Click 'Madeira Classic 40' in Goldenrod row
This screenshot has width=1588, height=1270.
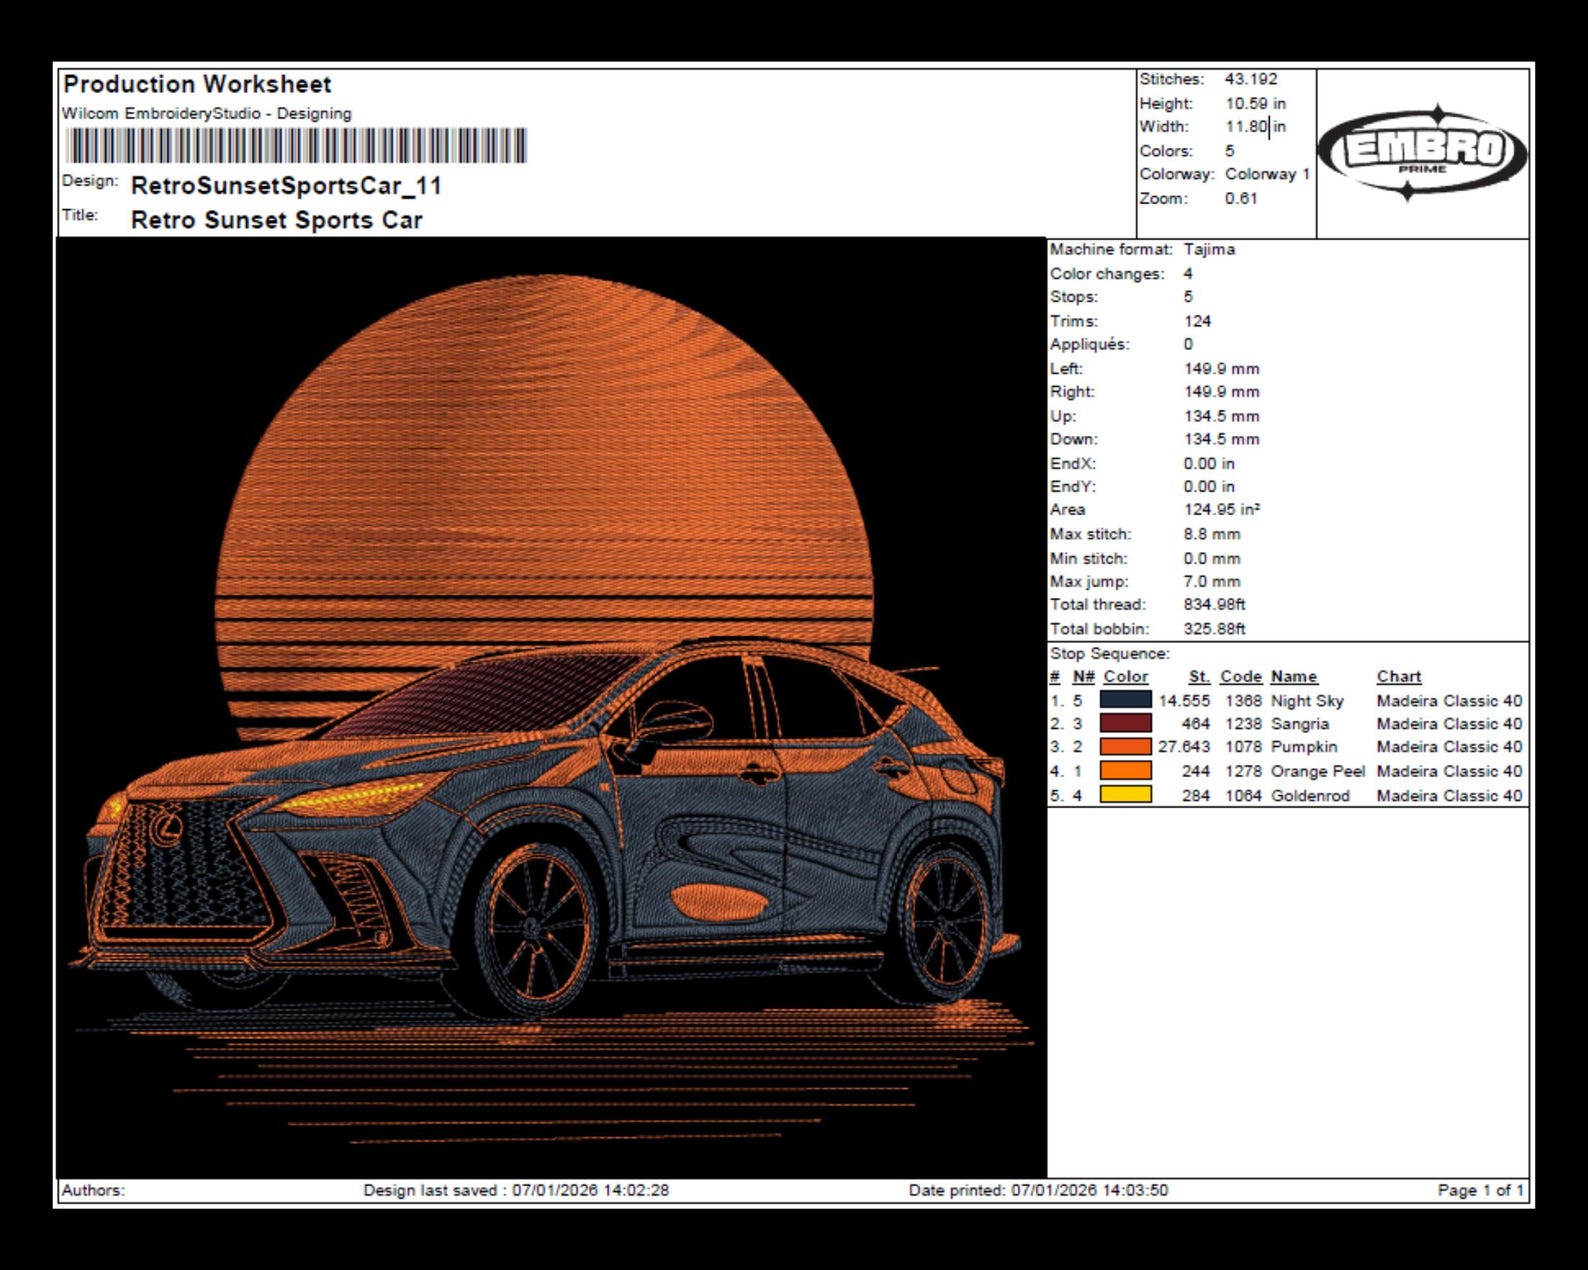coord(1449,796)
